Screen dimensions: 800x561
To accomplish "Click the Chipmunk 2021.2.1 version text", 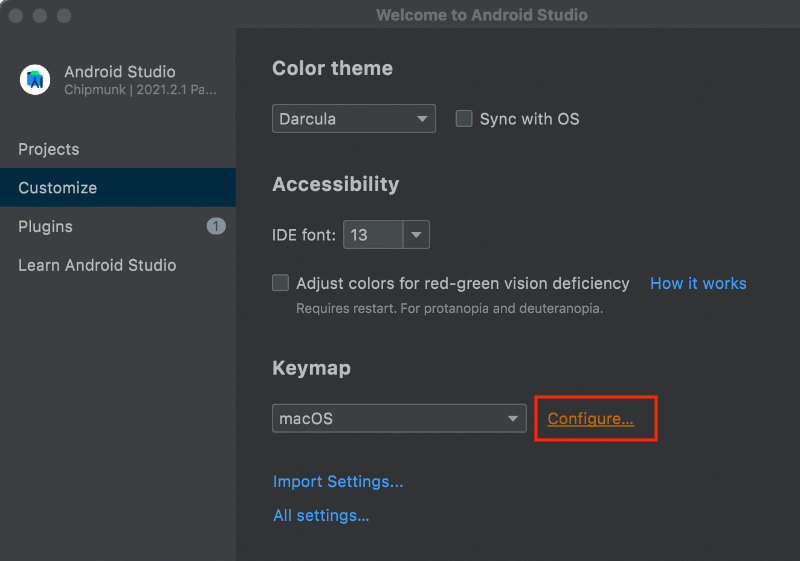I will point(140,90).
